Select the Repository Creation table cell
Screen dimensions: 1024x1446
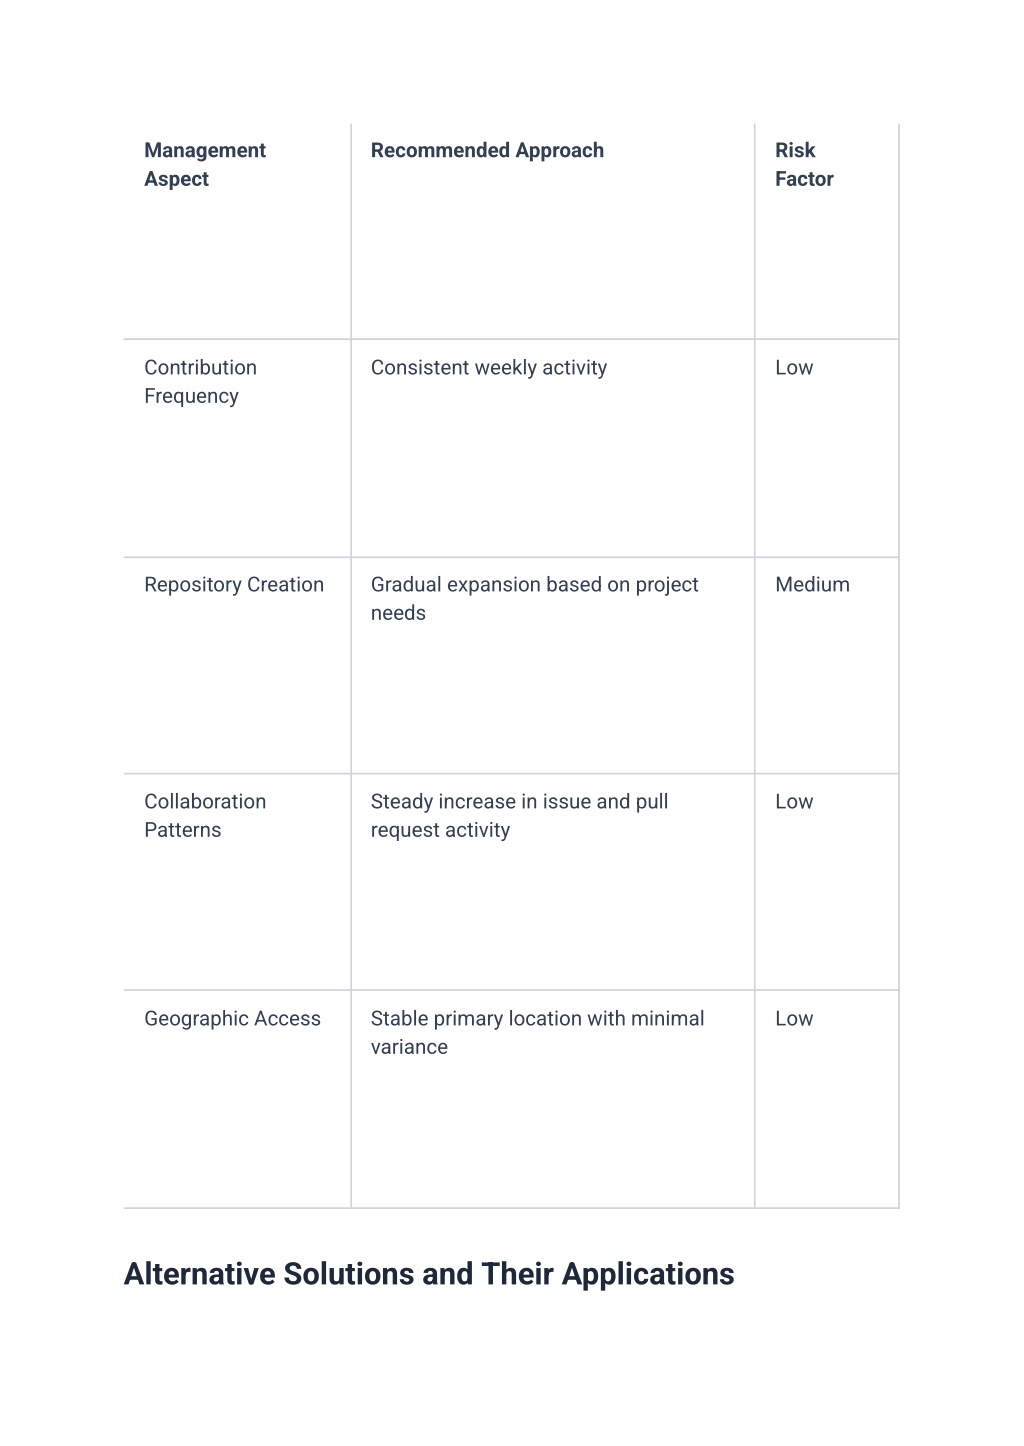click(234, 585)
